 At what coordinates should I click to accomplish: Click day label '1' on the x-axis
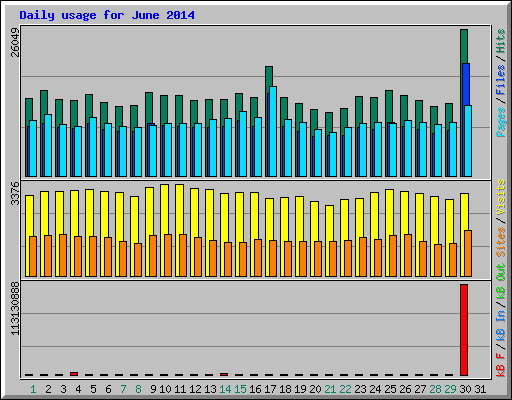33,389
